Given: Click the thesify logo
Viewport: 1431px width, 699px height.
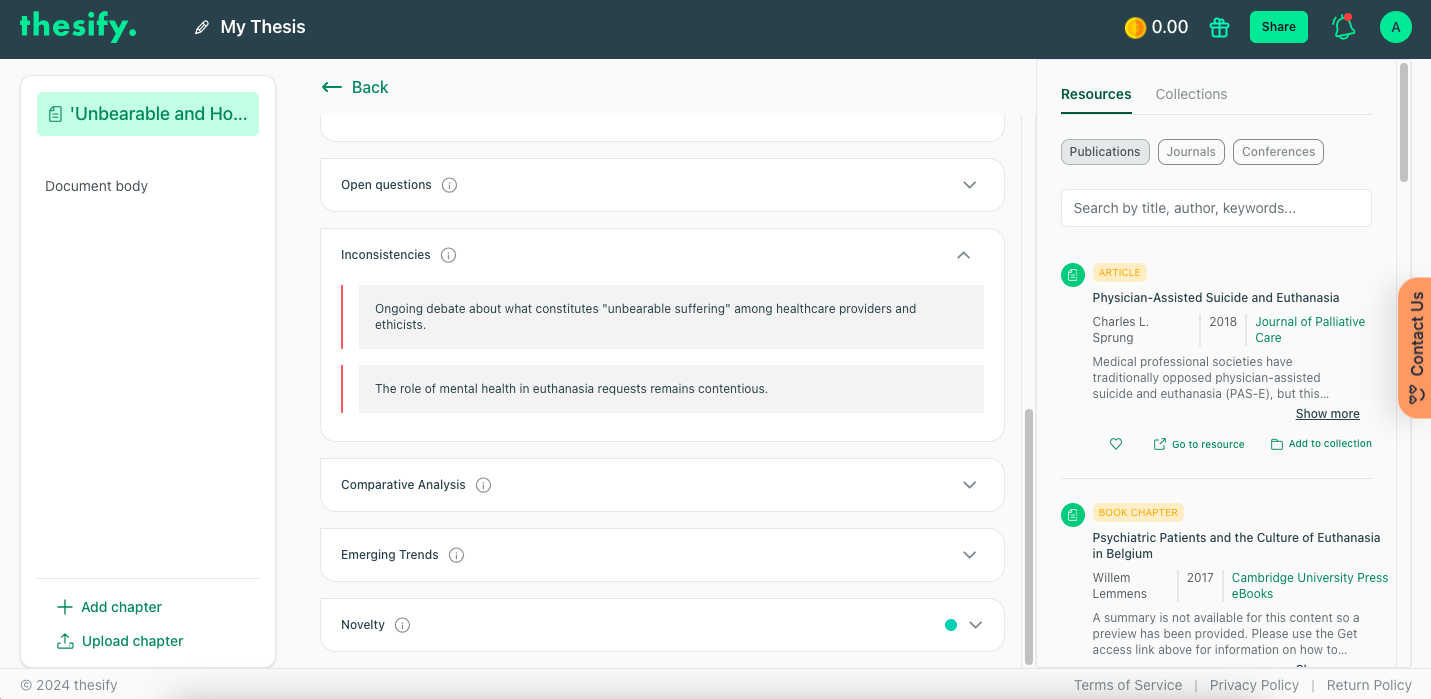Looking at the screenshot, I should 77,26.
